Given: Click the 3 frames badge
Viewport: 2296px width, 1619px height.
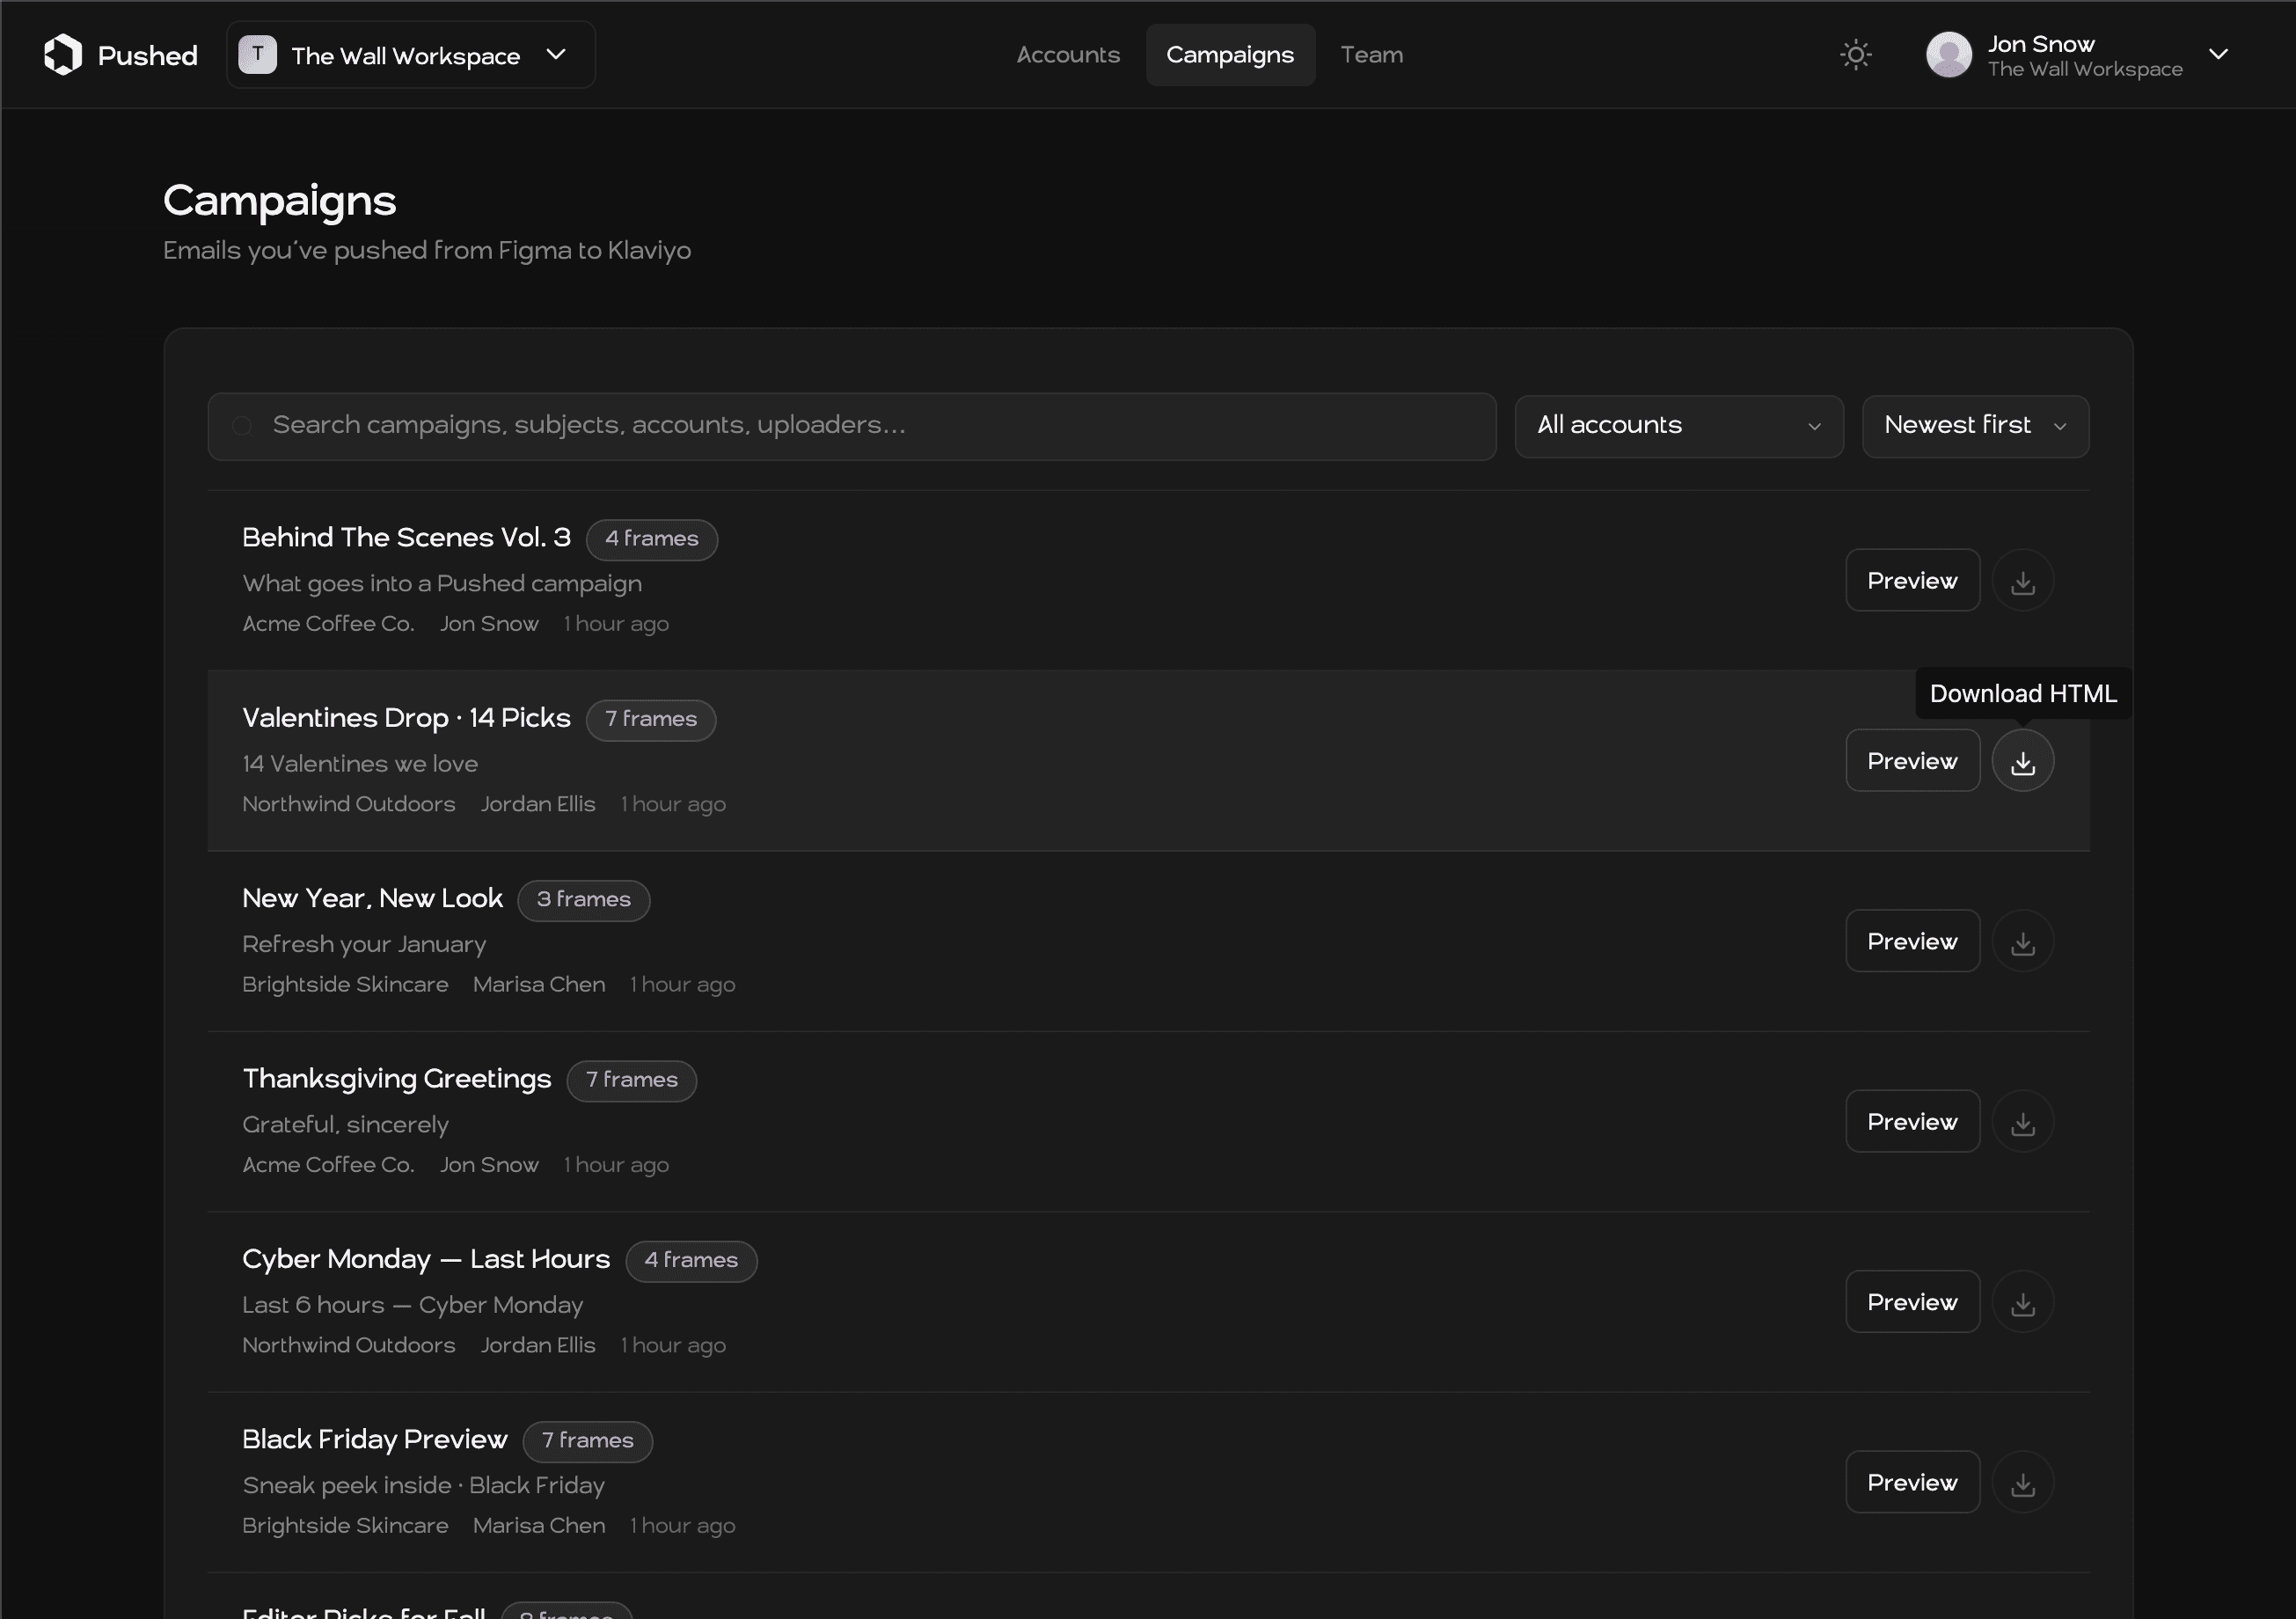Looking at the screenshot, I should [583, 900].
